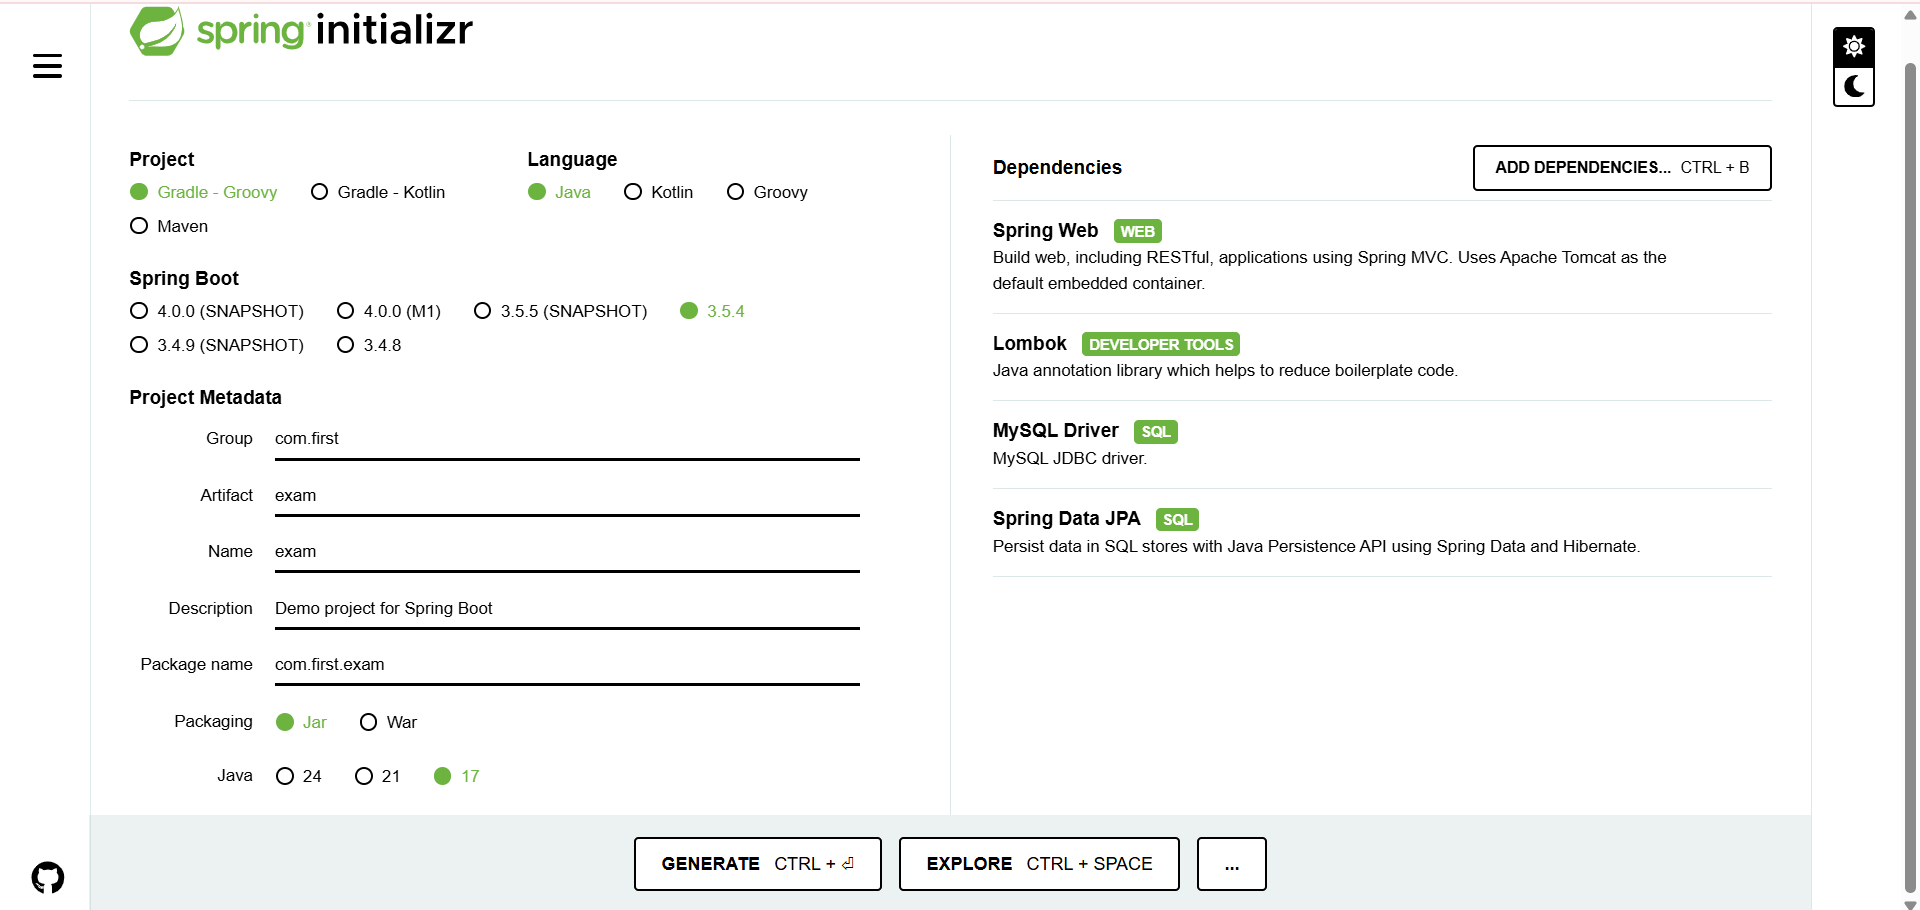Image resolution: width=1920 pixels, height=910 pixels.
Task: Click the MySQL Driver dependency
Action: [x=1382, y=444]
